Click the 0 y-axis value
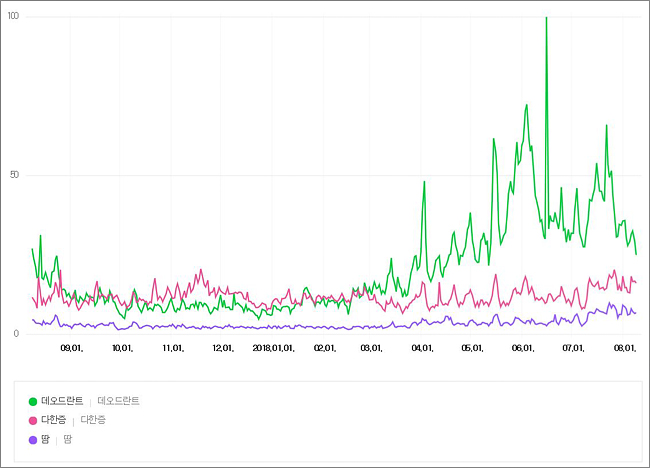Image resolution: width=650 pixels, height=468 pixels. coord(16,334)
